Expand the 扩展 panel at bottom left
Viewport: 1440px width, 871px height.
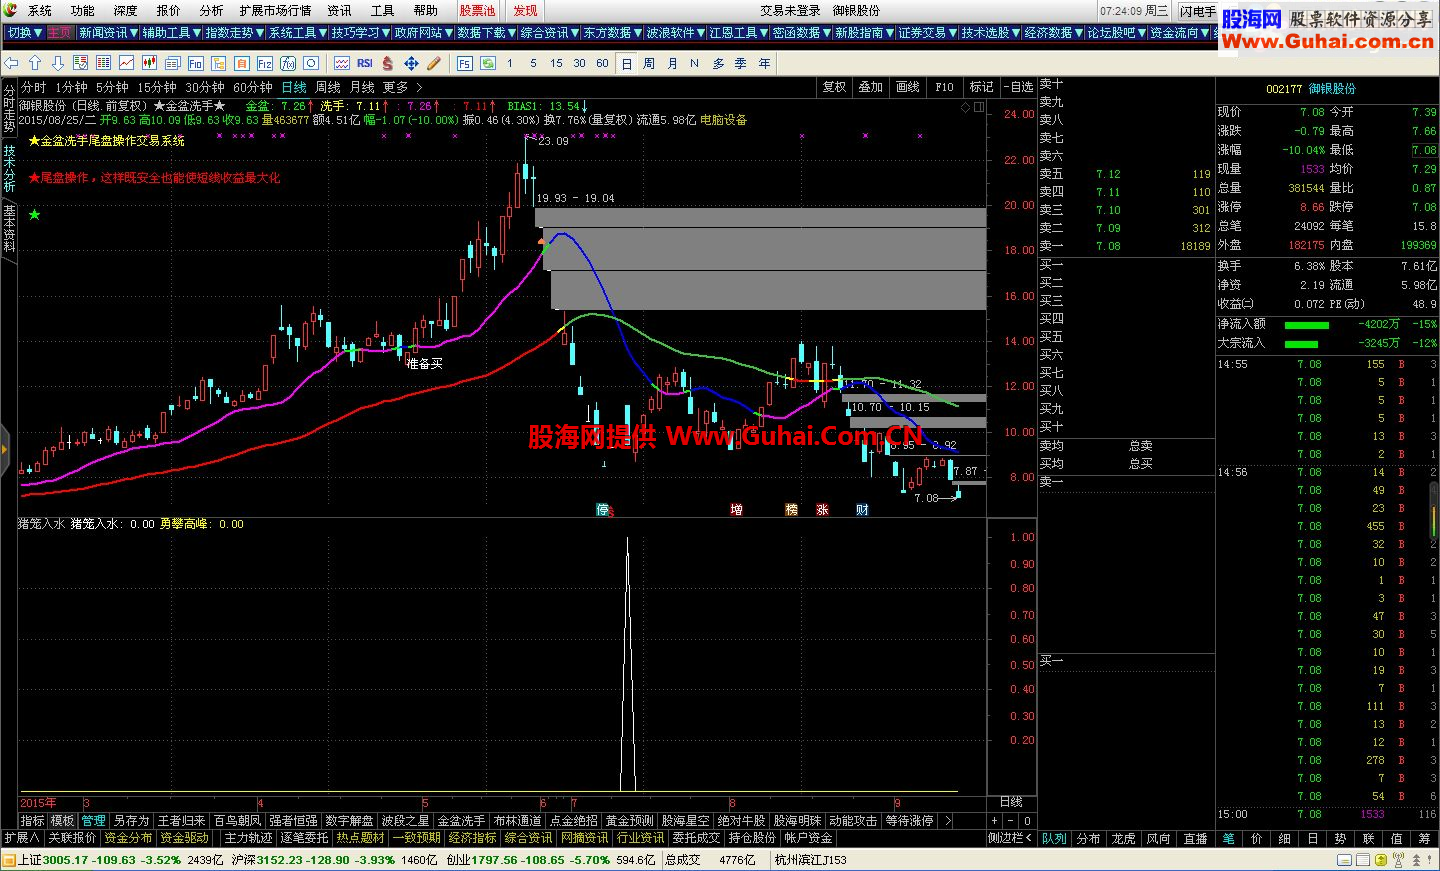(22, 838)
